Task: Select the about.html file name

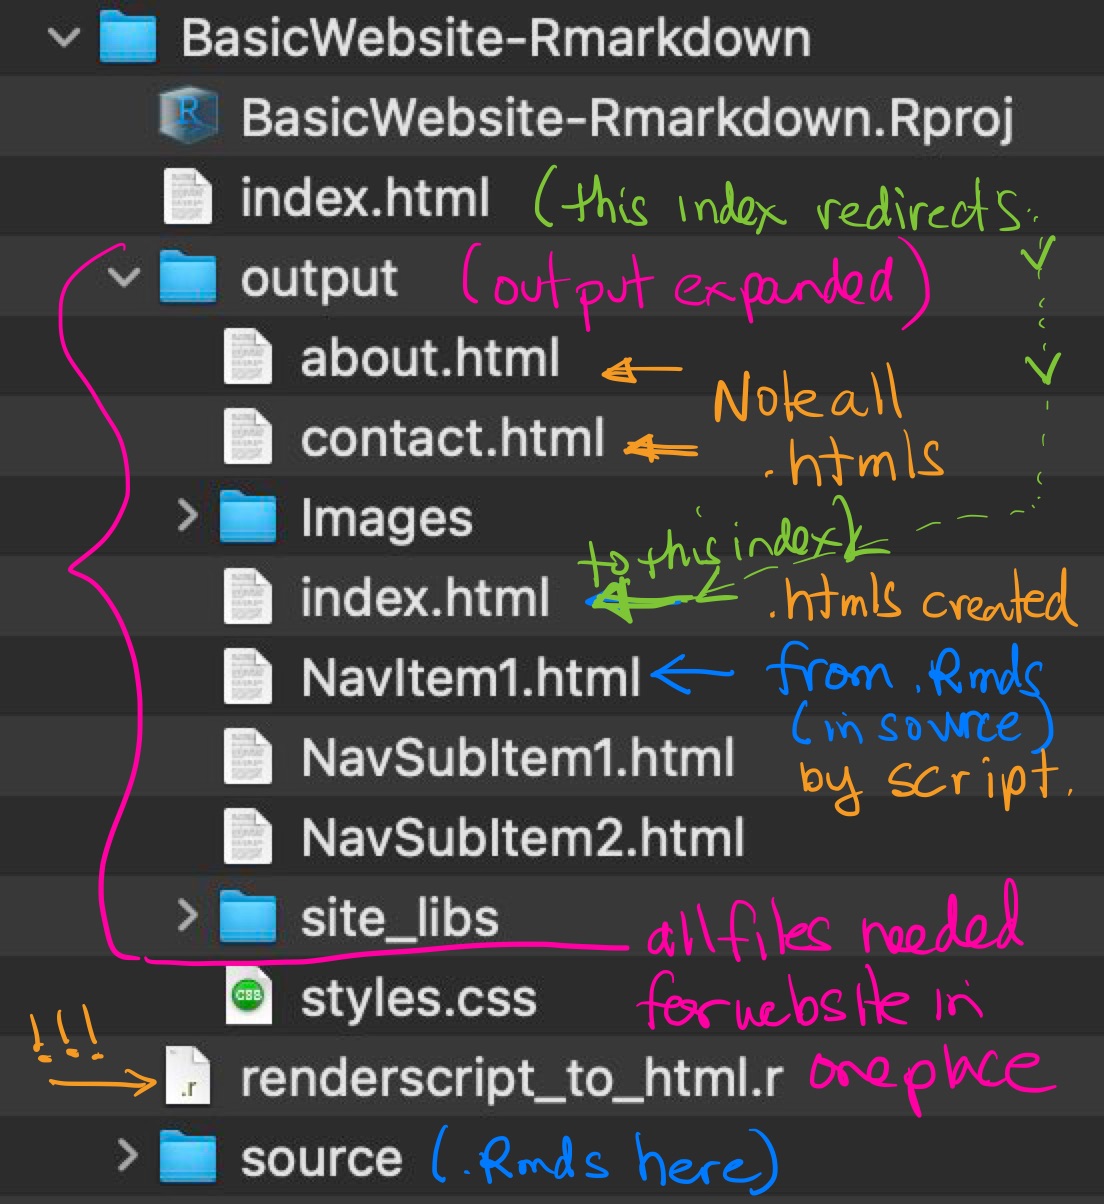Action: pos(430,358)
